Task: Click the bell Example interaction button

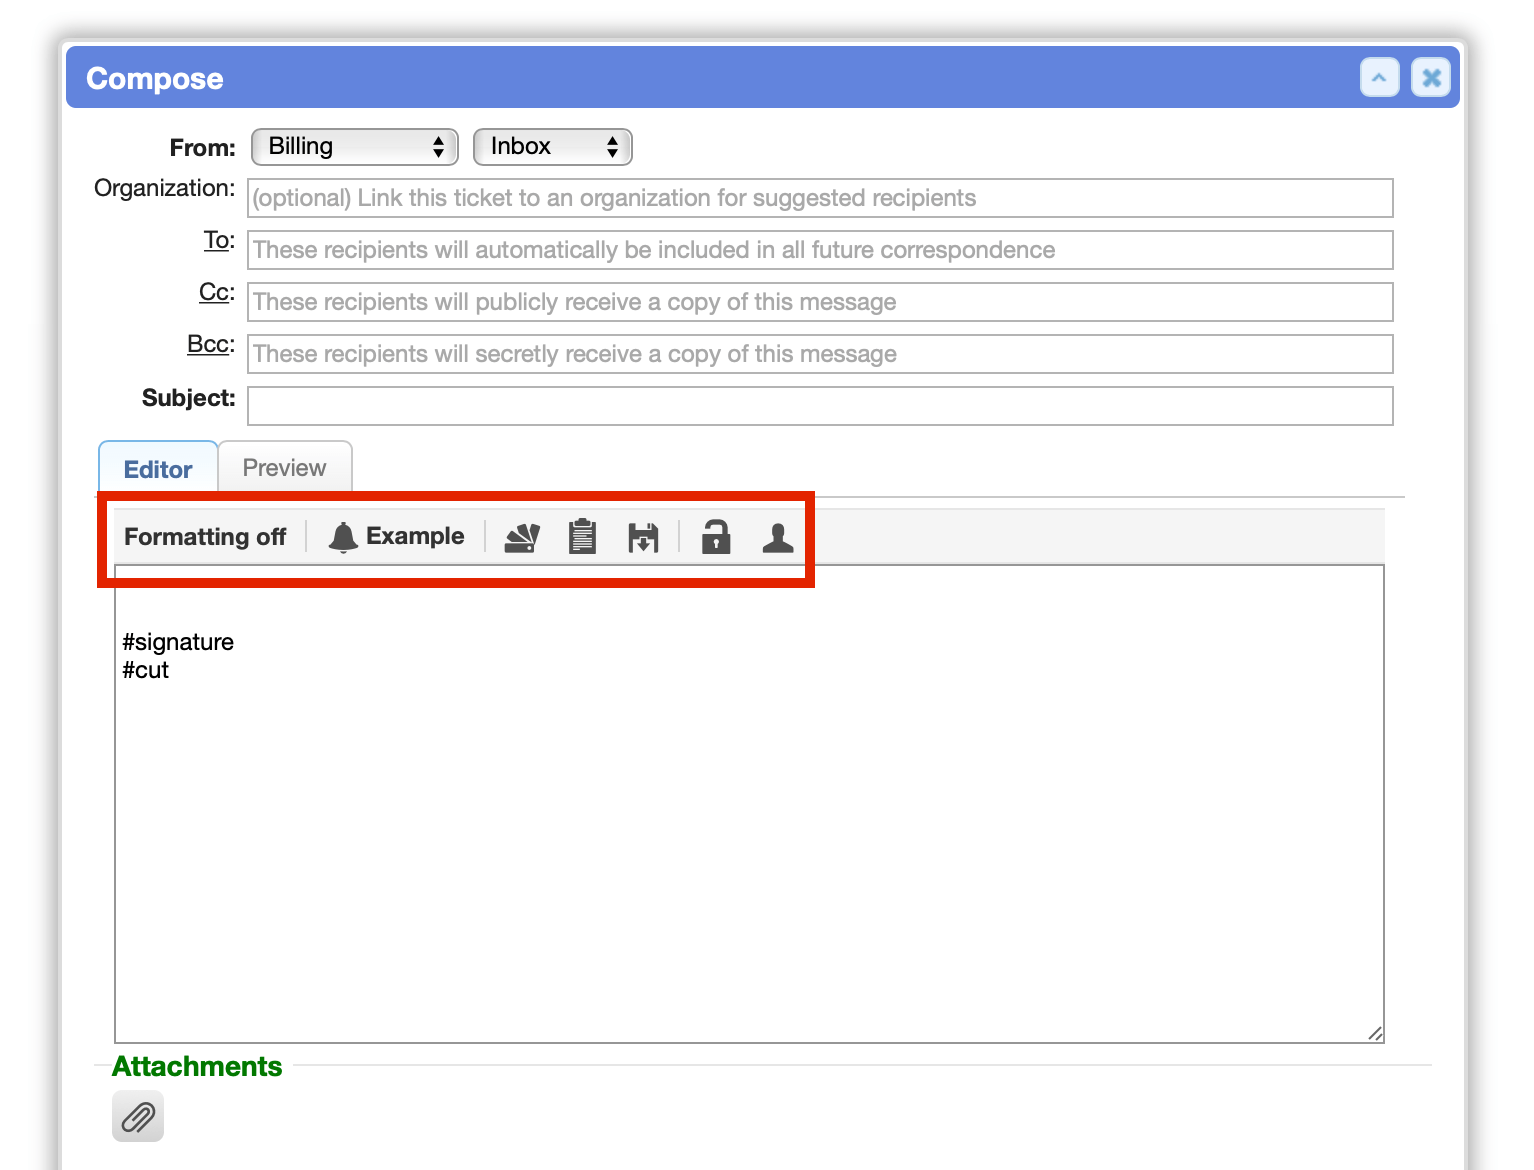Action: (396, 537)
